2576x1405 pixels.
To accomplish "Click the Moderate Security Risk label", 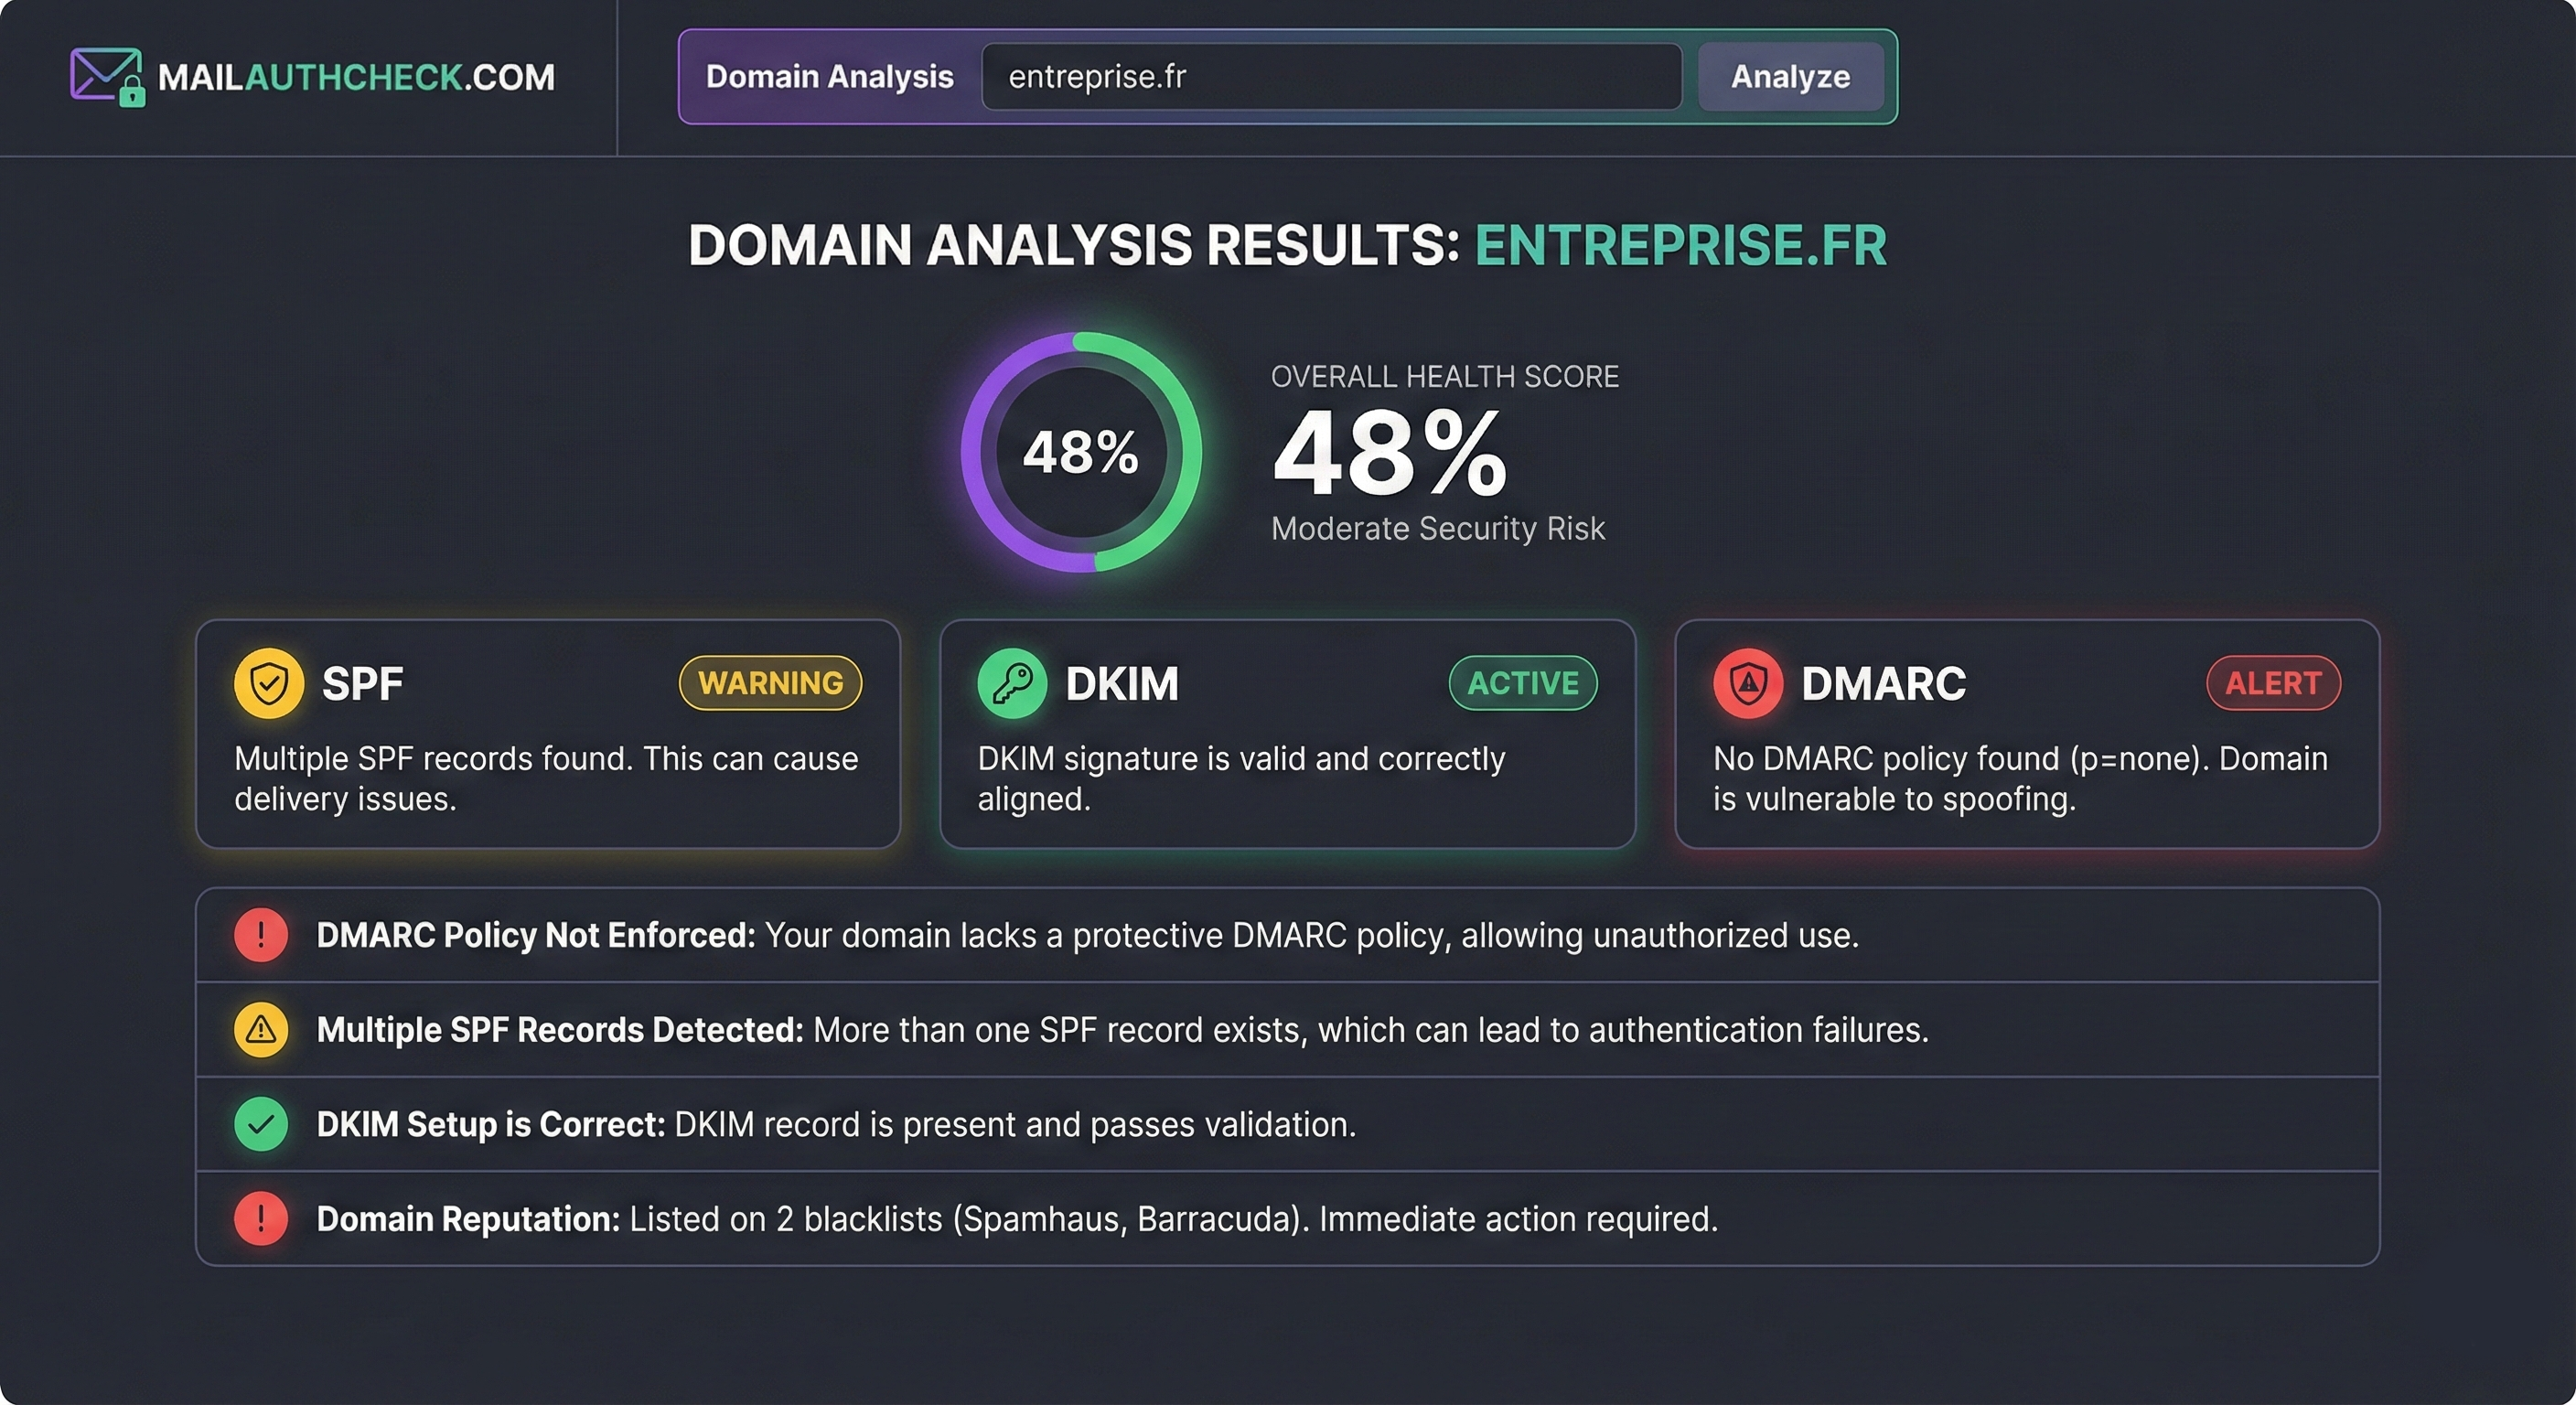I will click(1437, 528).
